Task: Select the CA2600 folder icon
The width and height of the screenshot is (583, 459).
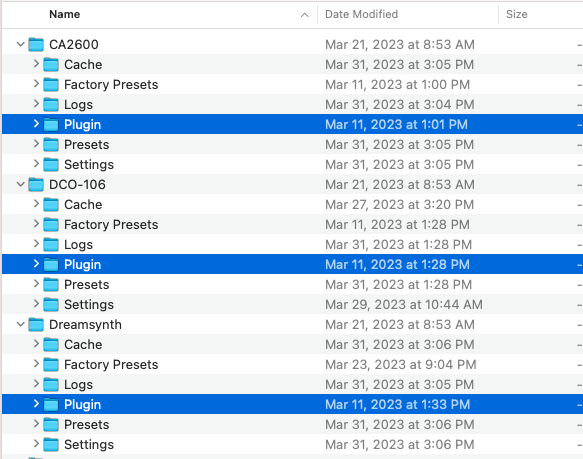Action: 36,45
